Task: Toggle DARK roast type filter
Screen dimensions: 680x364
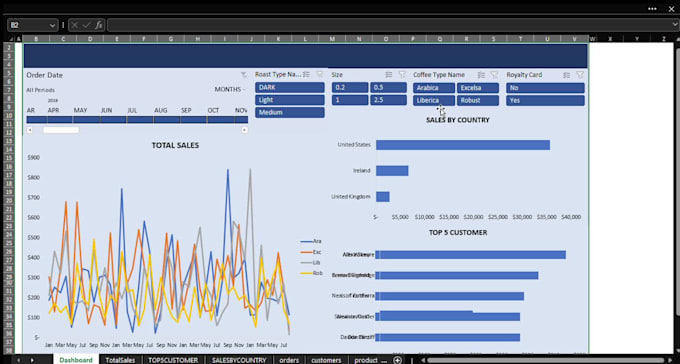Action: pyautogui.click(x=290, y=88)
